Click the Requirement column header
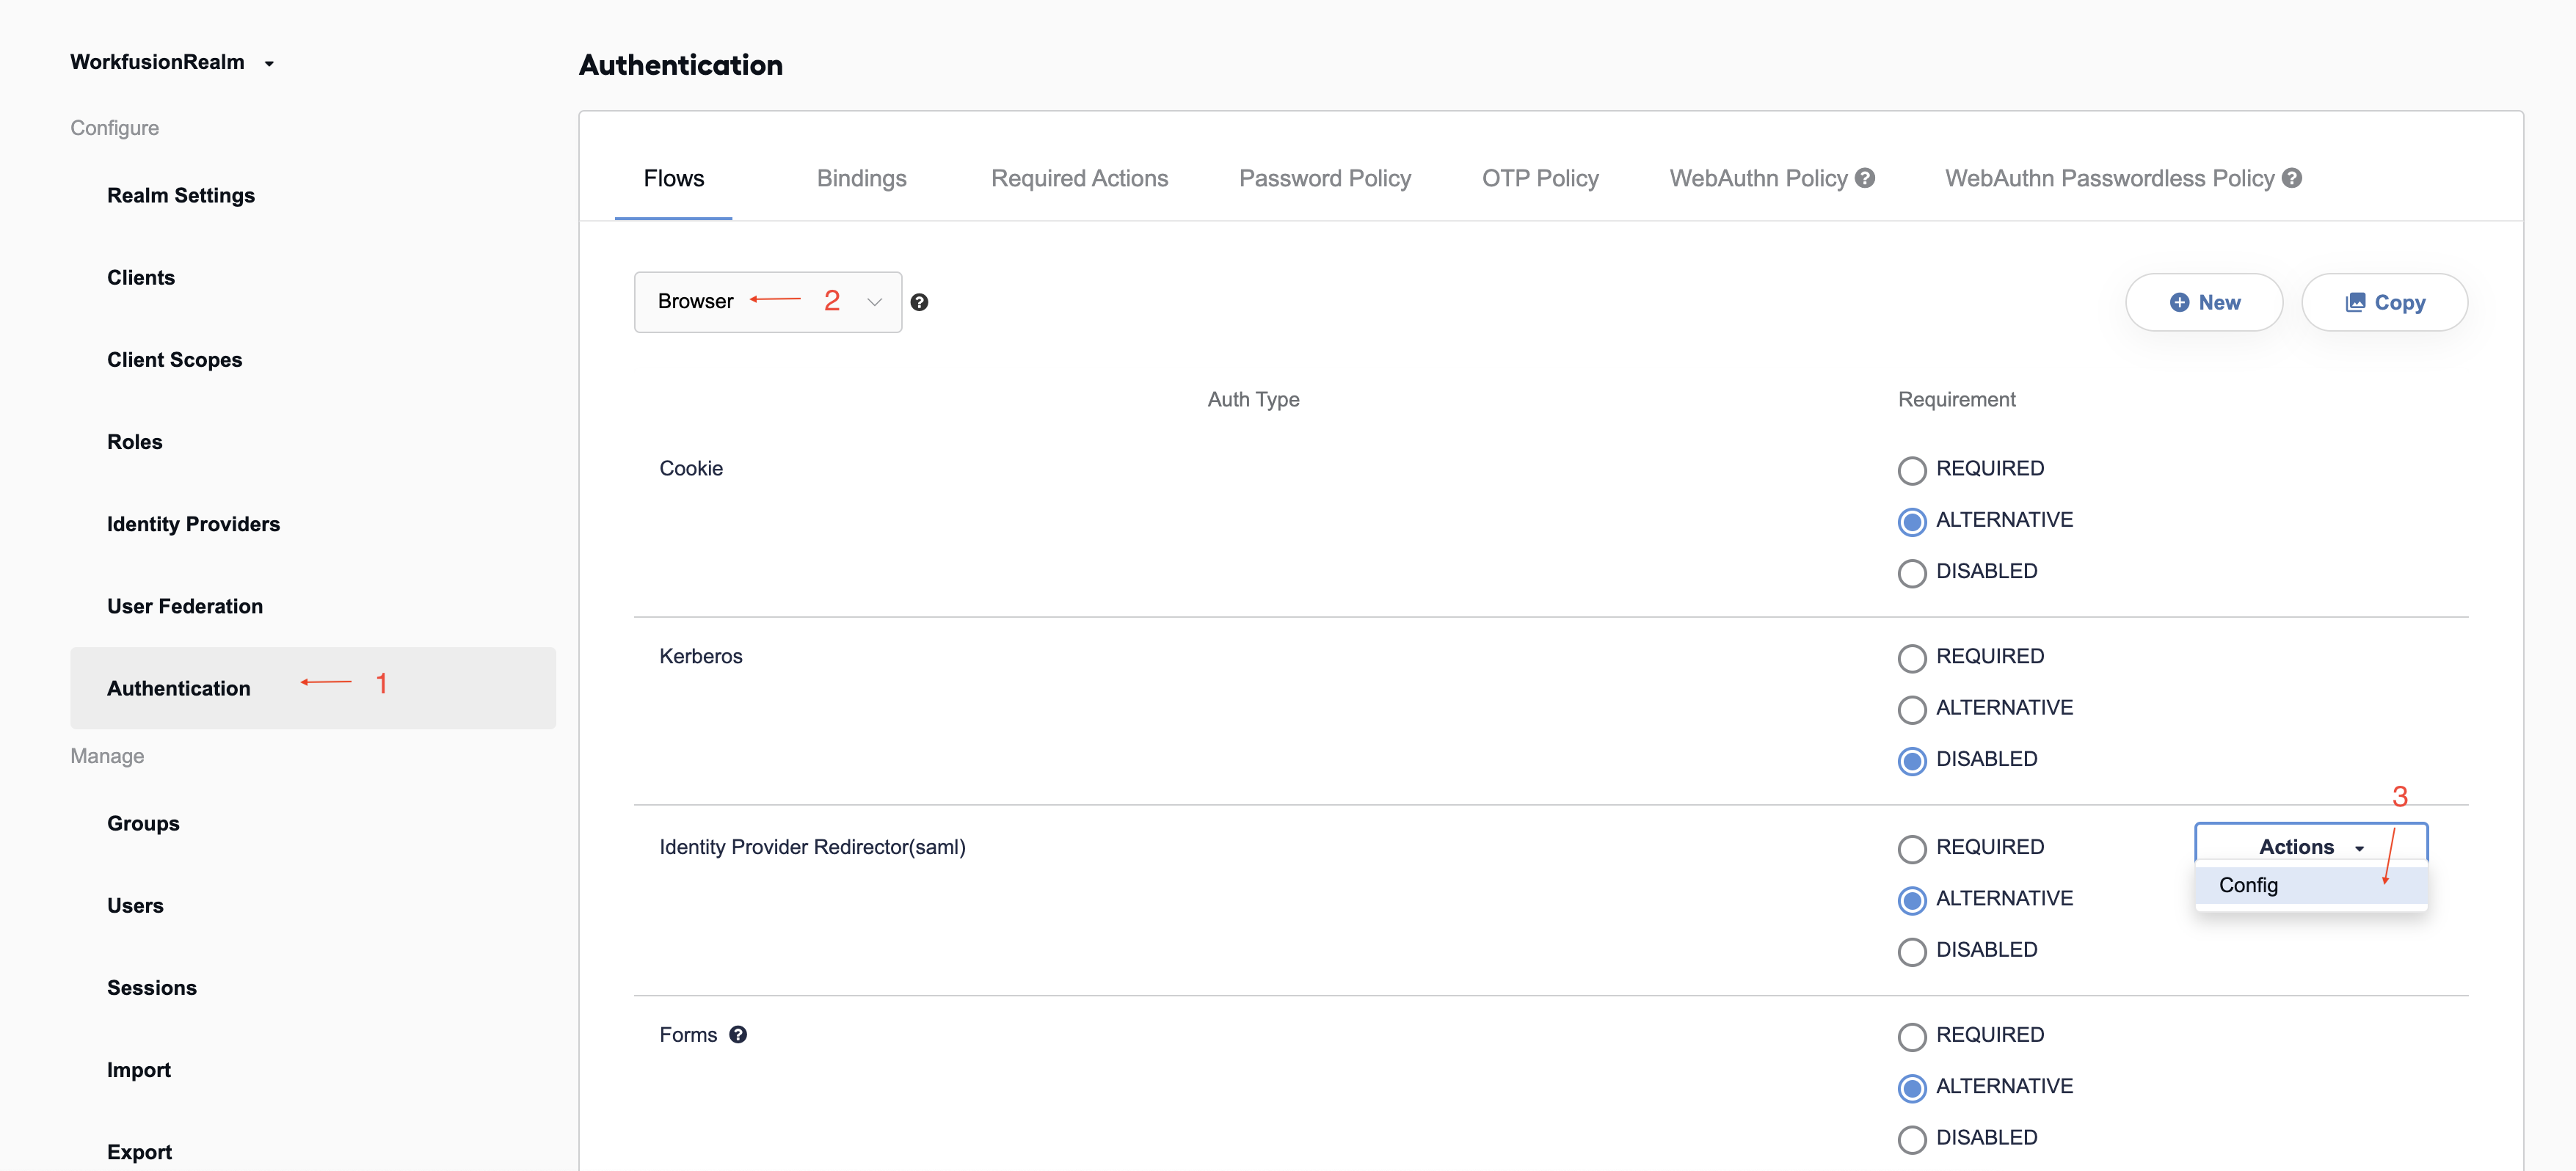The height and width of the screenshot is (1171, 2576). [x=1956, y=399]
